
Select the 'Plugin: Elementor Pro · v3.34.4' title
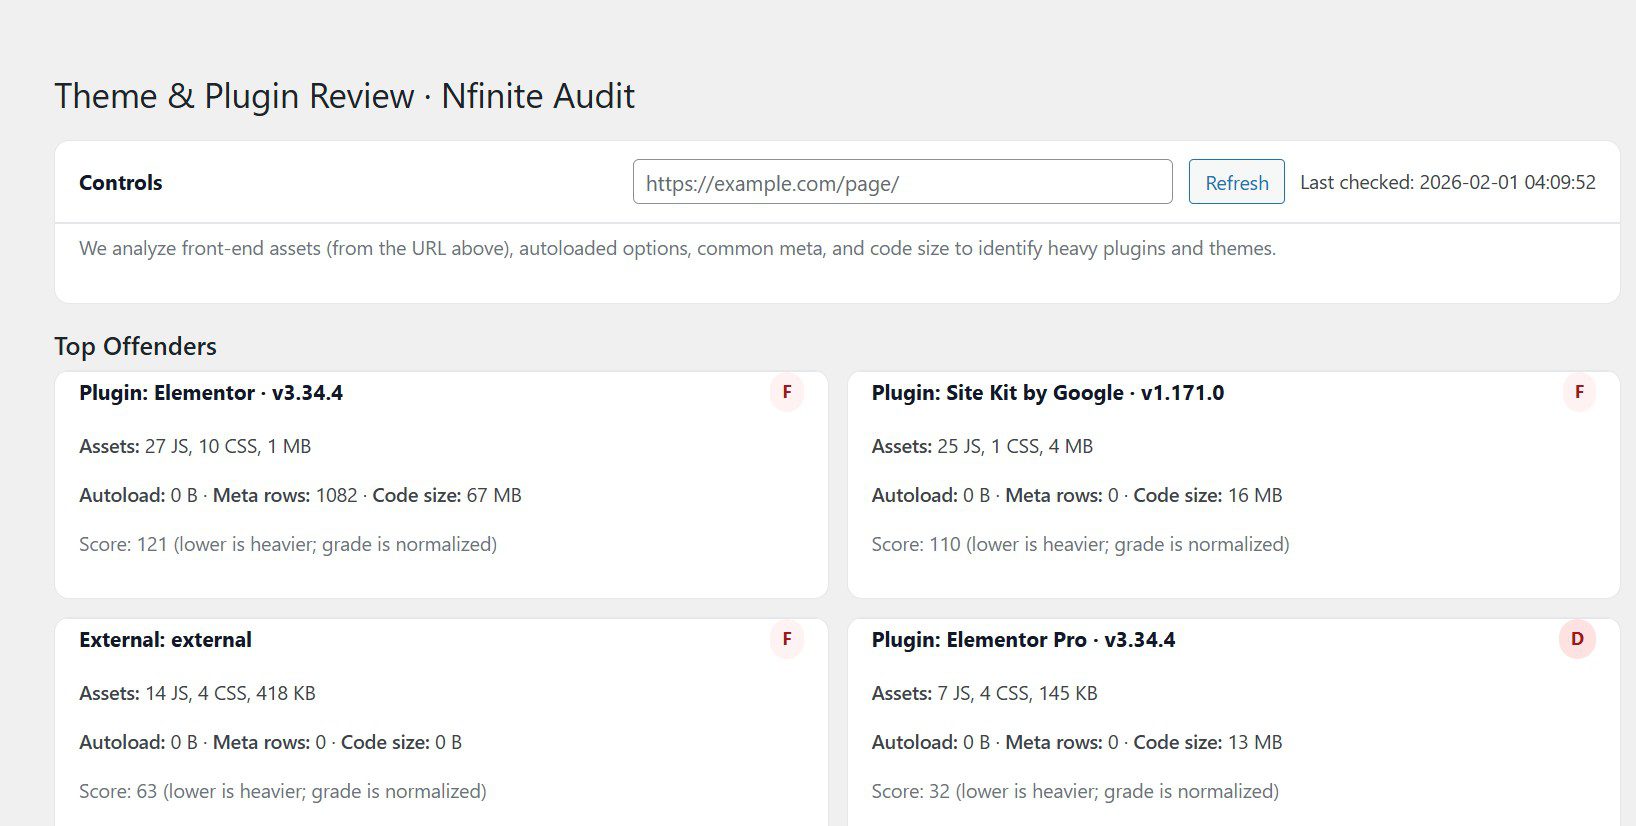tap(1023, 640)
